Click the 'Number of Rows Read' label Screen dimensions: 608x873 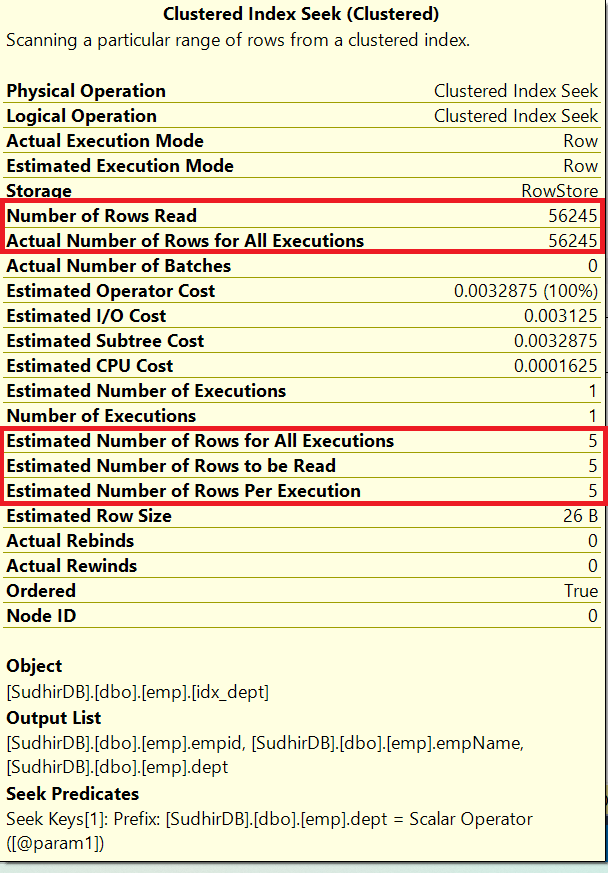[101, 216]
